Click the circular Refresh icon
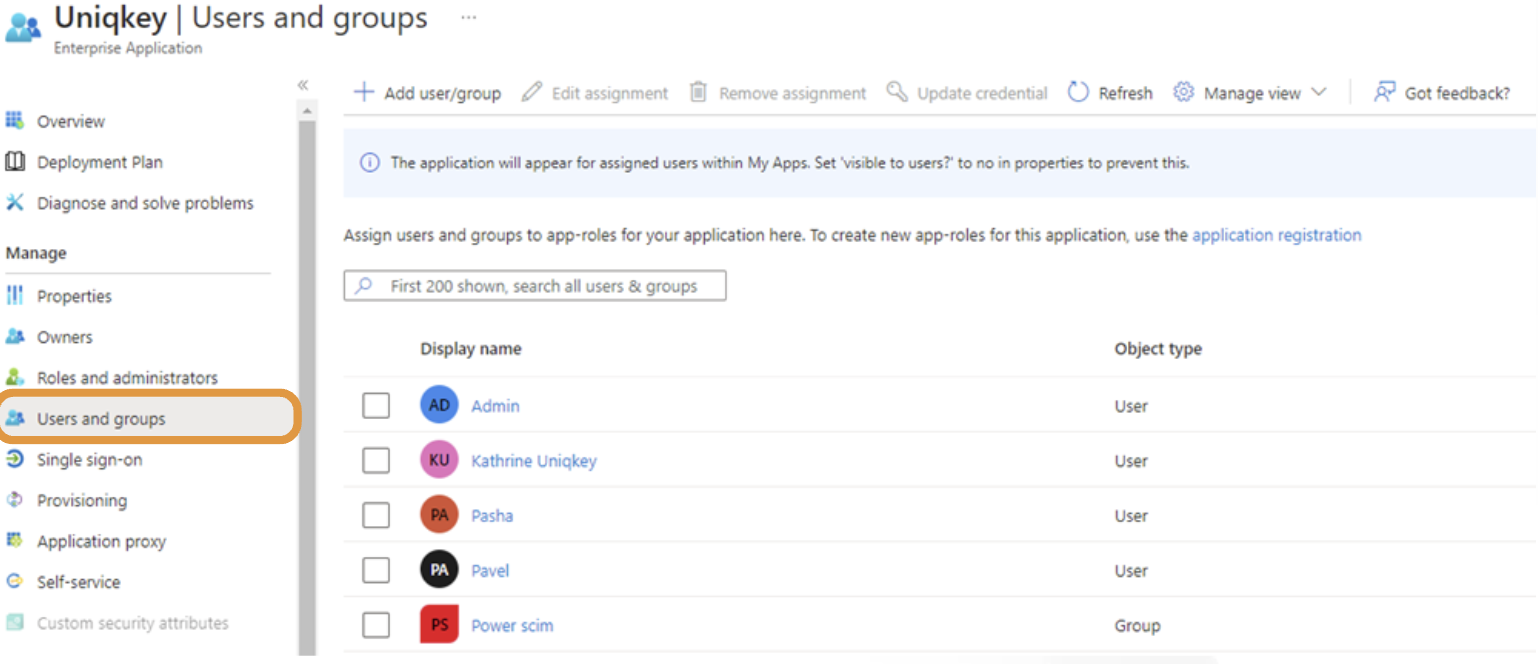 click(1078, 92)
